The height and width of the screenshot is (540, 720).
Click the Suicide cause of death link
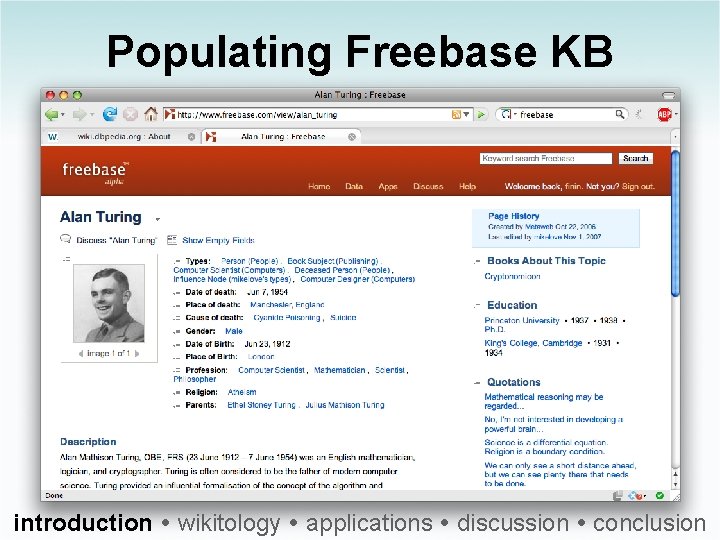(x=343, y=317)
